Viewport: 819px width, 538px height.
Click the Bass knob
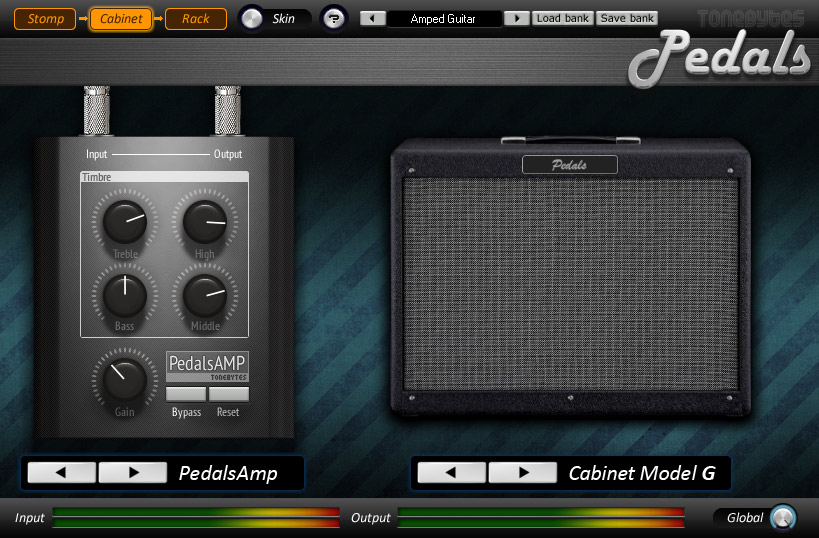125,294
